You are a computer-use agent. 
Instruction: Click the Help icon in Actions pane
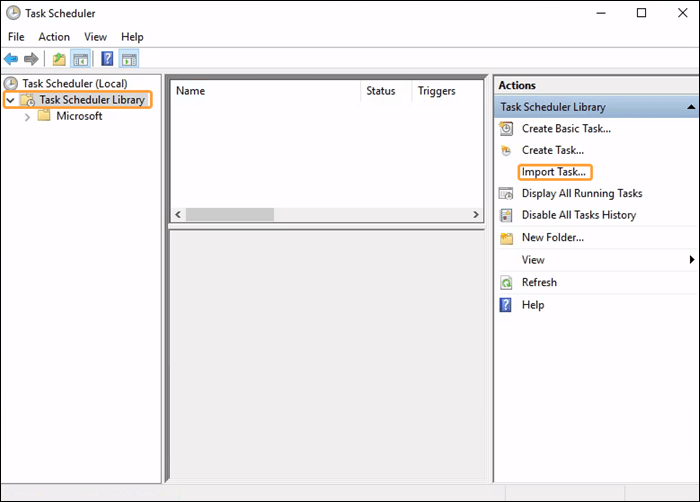(505, 305)
